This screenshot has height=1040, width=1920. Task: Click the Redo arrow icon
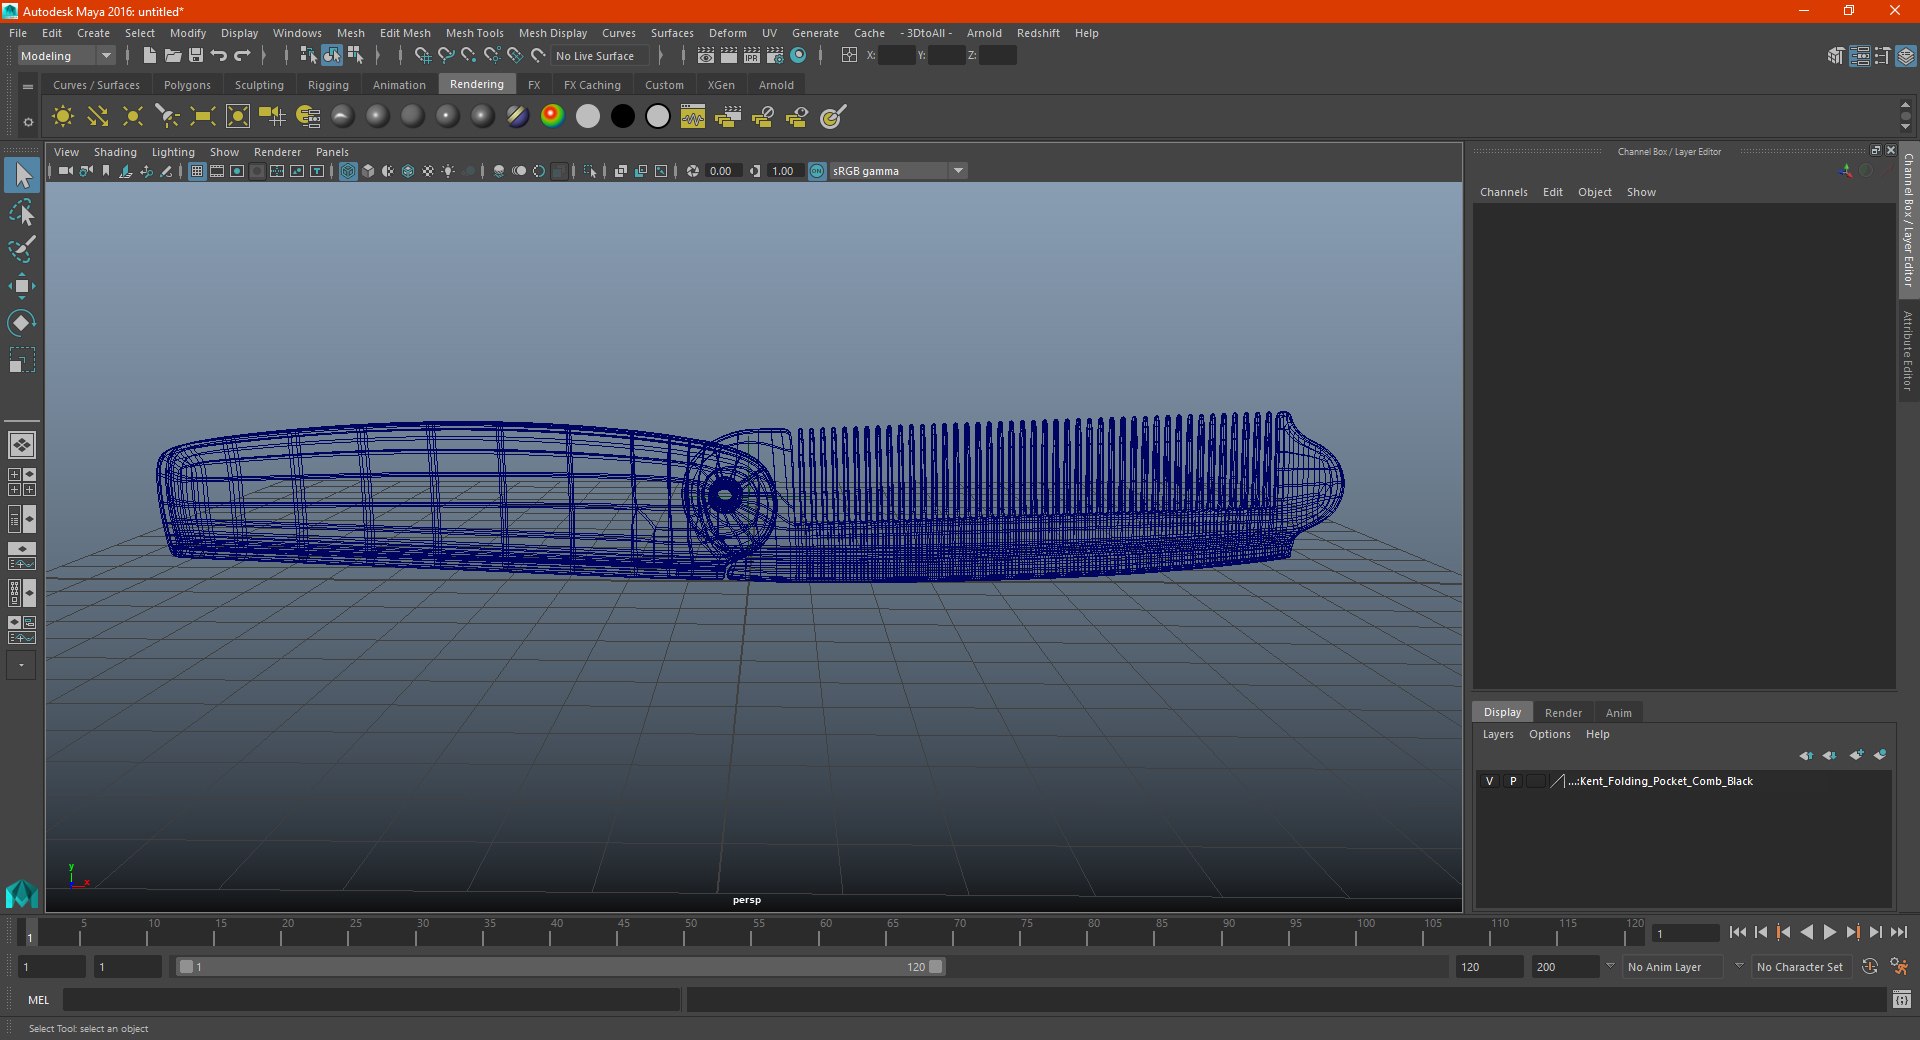[x=242, y=55]
